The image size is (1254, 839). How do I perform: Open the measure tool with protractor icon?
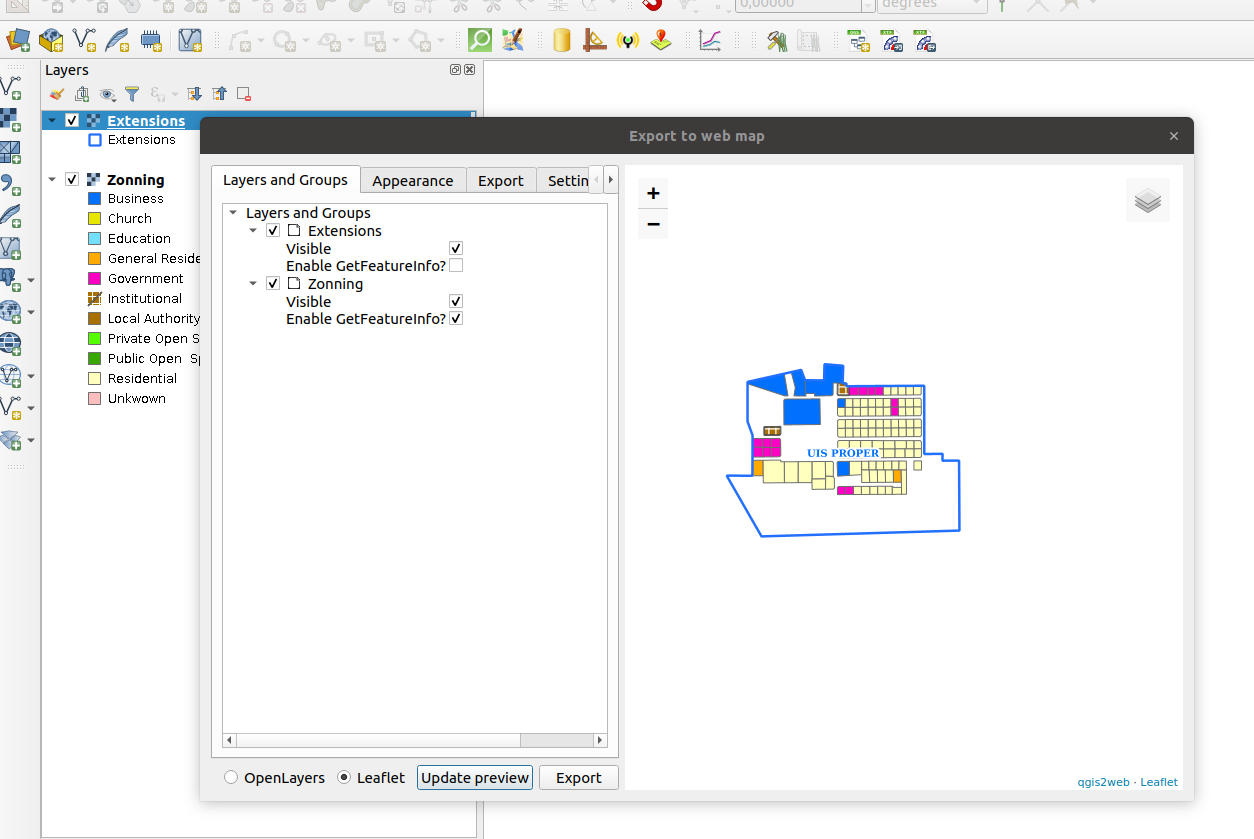pyautogui.click(x=594, y=40)
